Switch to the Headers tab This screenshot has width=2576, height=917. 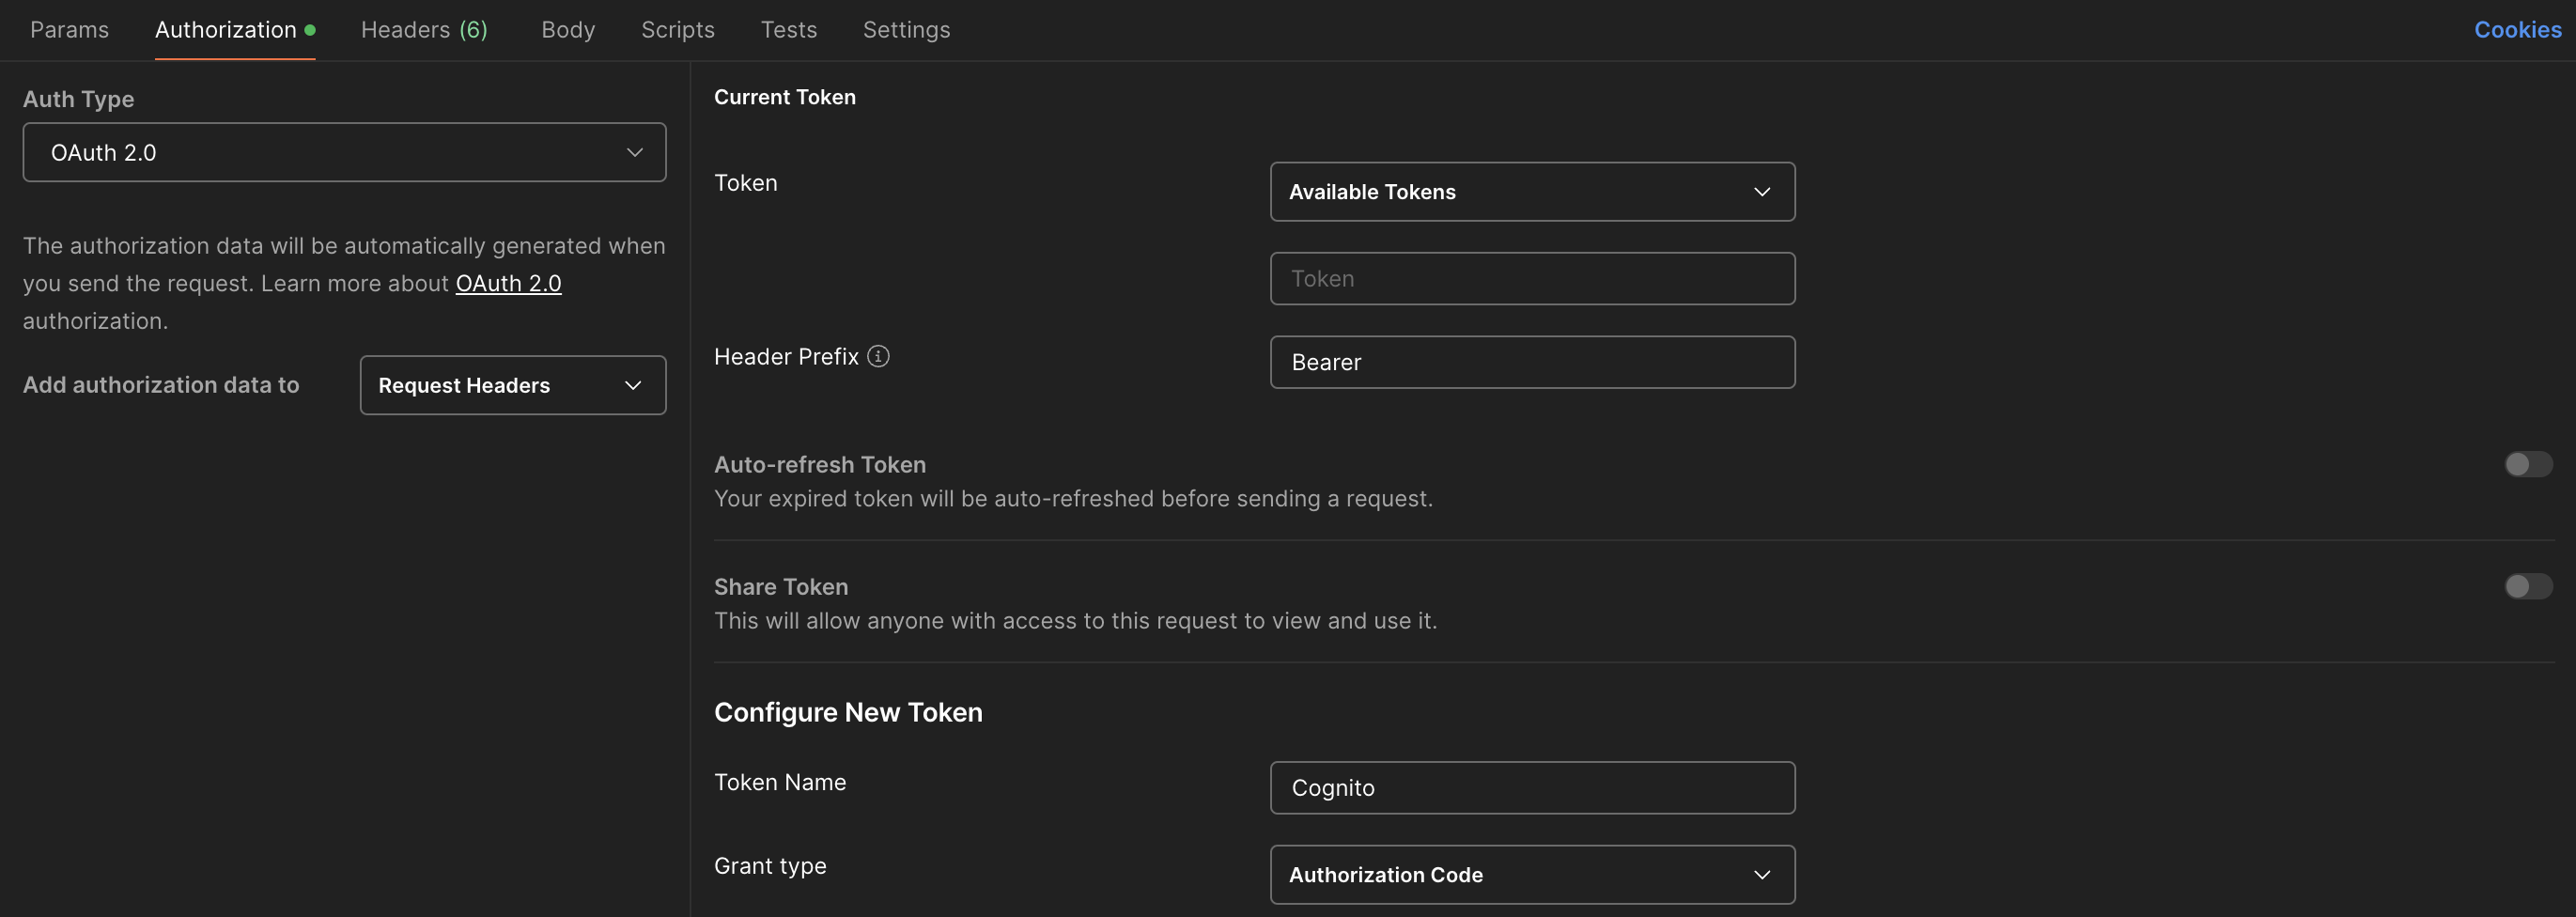423,29
